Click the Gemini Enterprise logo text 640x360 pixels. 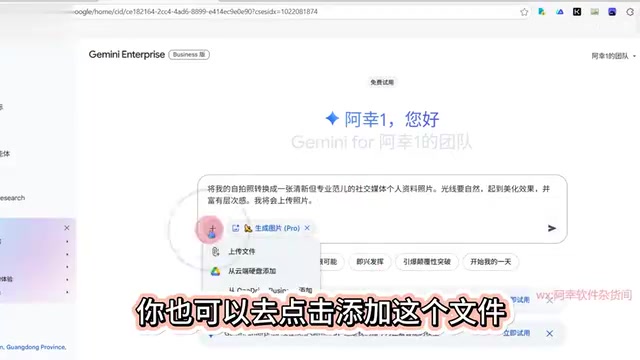127,55
